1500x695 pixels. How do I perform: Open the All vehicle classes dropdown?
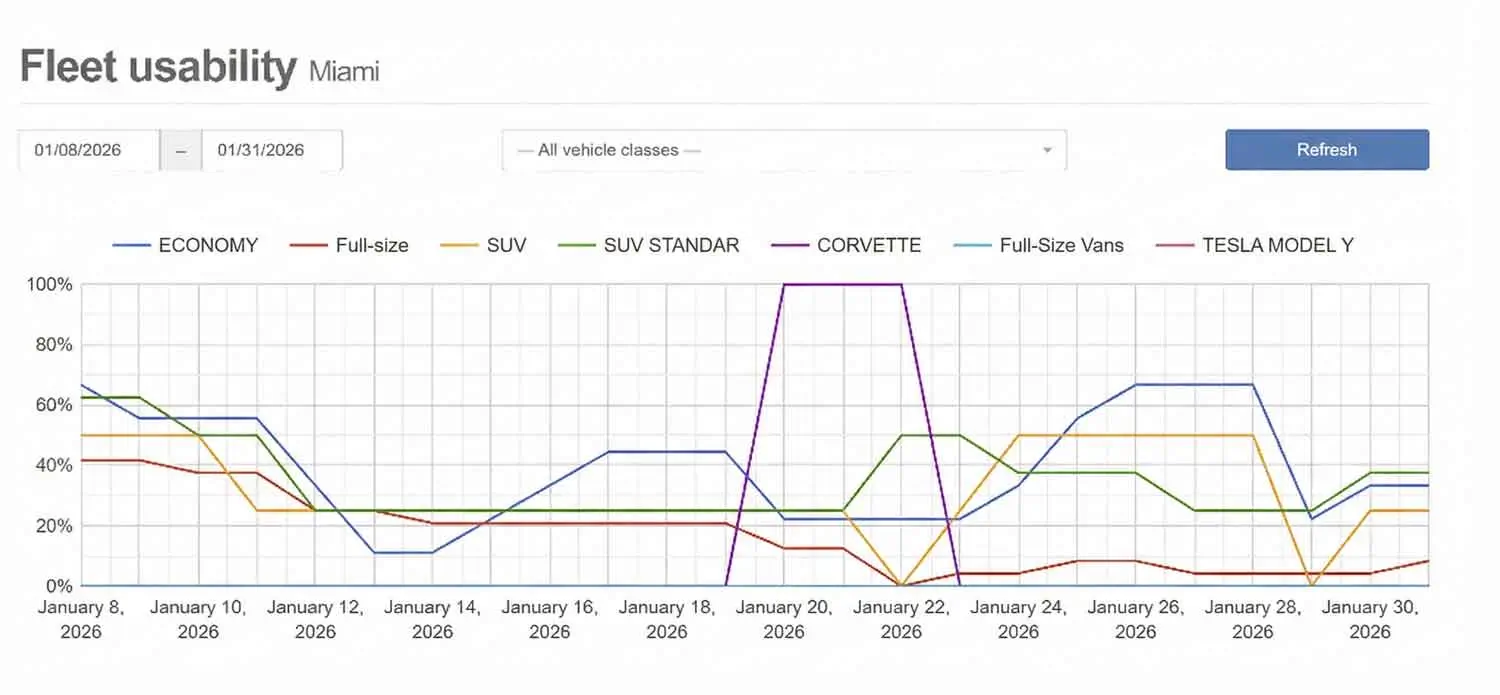[x=783, y=150]
